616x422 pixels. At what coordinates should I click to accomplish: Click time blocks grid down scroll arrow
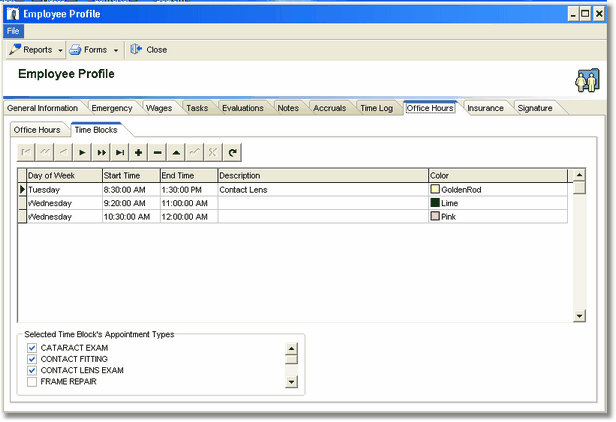[x=579, y=316]
